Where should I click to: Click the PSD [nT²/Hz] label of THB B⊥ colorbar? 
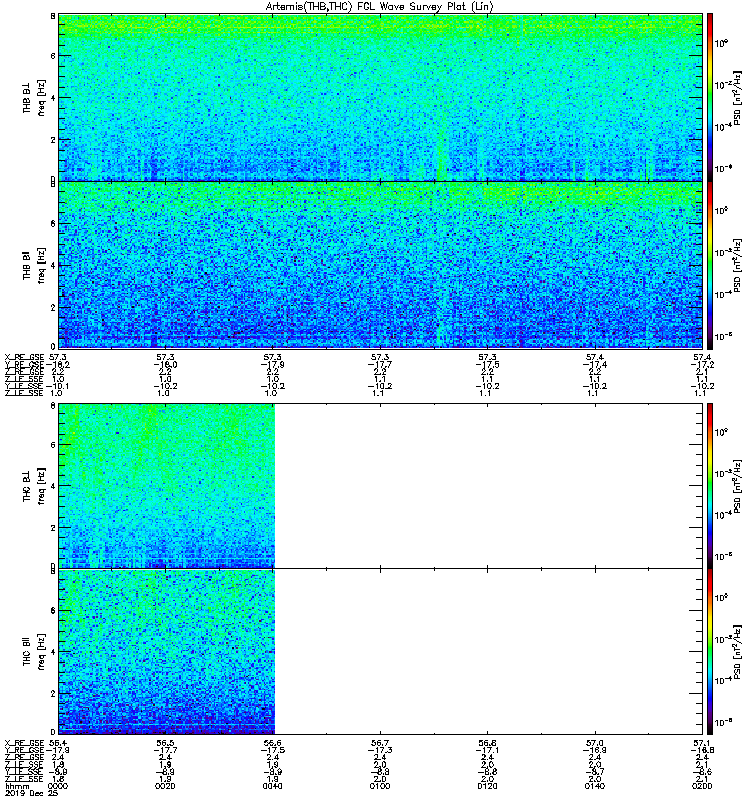tap(738, 97)
